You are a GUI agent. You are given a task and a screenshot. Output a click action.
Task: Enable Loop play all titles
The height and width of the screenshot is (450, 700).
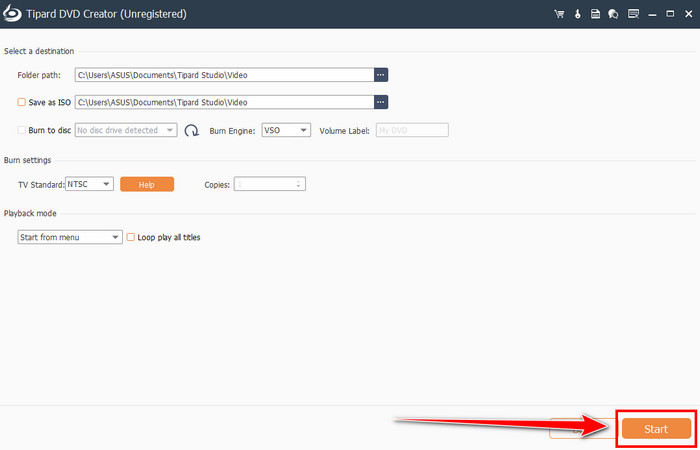pyautogui.click(x=130, y=238)
